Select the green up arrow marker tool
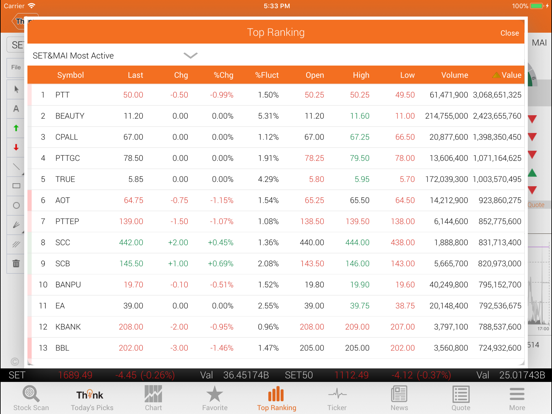 click(16, 128)
